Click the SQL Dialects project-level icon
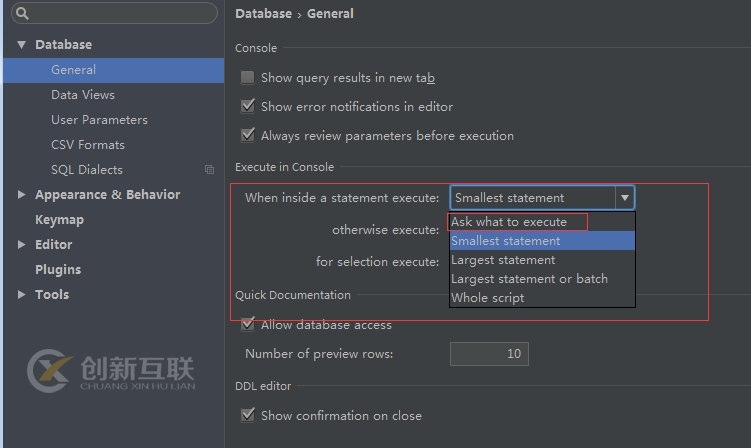 209,170
